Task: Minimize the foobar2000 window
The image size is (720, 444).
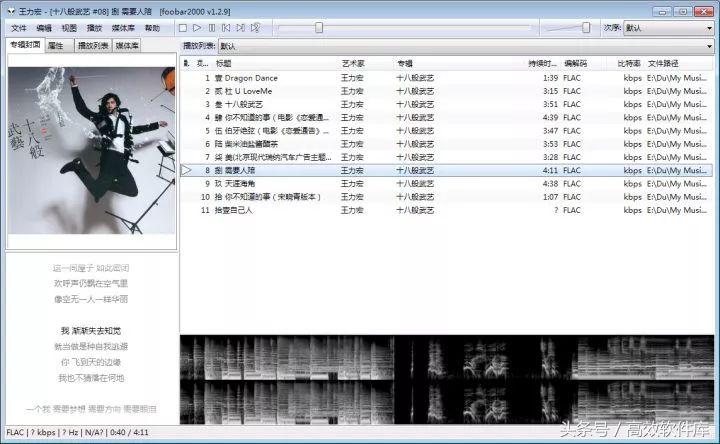Action: [662, 11]
